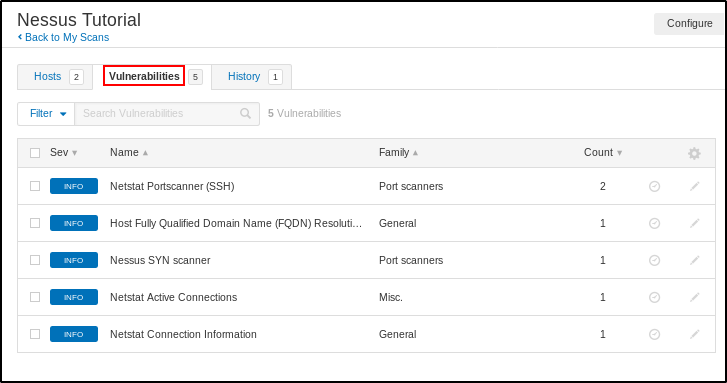Click the INFO badge for Netstat Portscanner (SSH)
727x383 pixels.
(74, 186)
